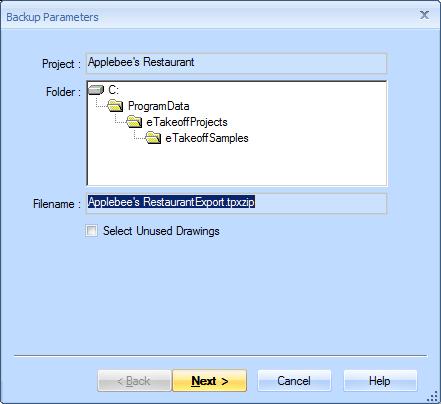Close the Backup Parameters dialog
Screen dimensions: 441x404
pos(424,15)
